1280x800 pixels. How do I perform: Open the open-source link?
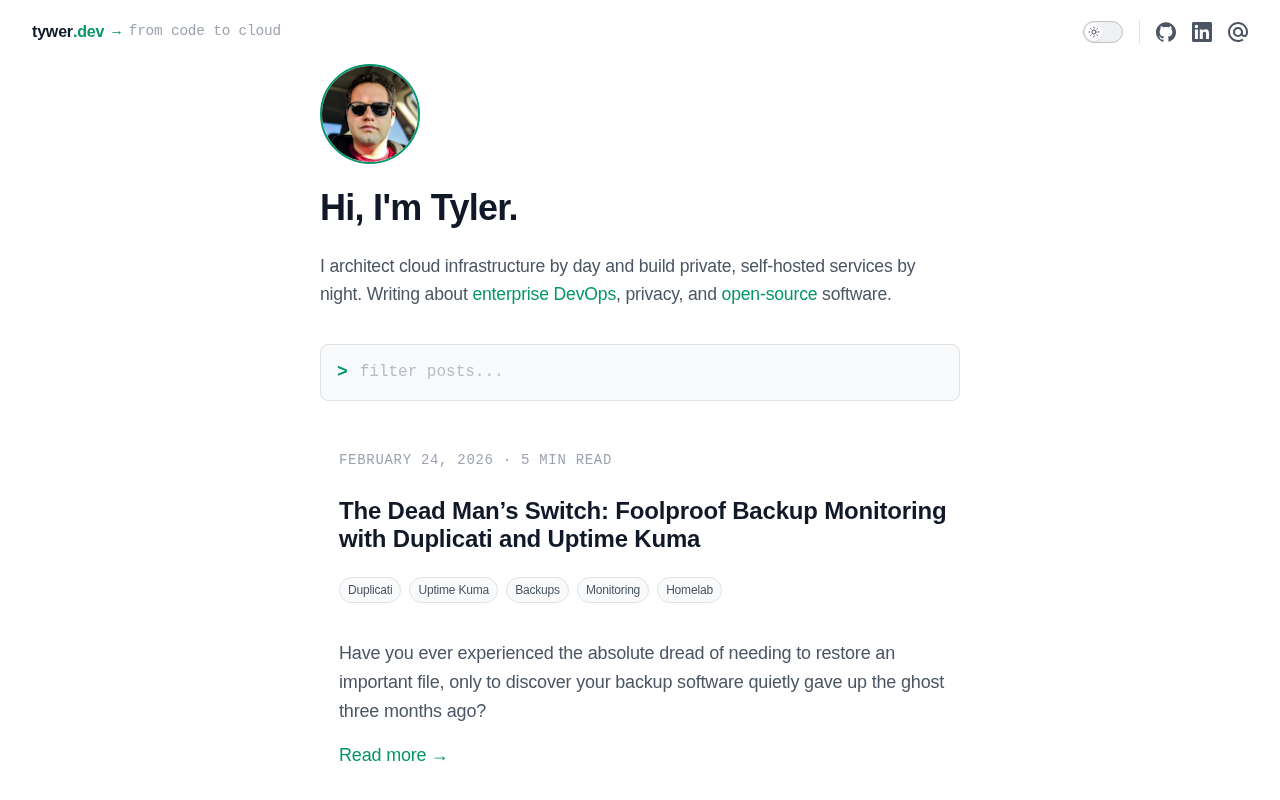coord(769,294)
